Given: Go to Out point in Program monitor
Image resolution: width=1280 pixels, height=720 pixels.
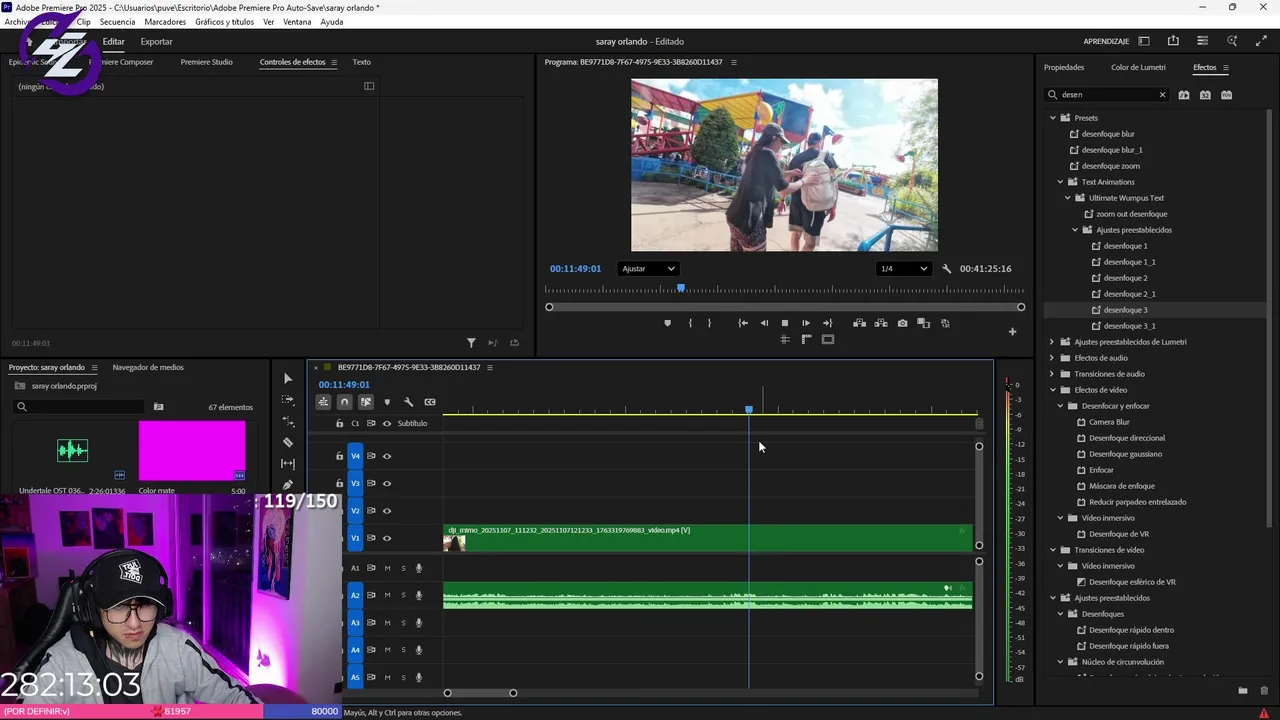Looking at the screenshot, I should point(827,323).
